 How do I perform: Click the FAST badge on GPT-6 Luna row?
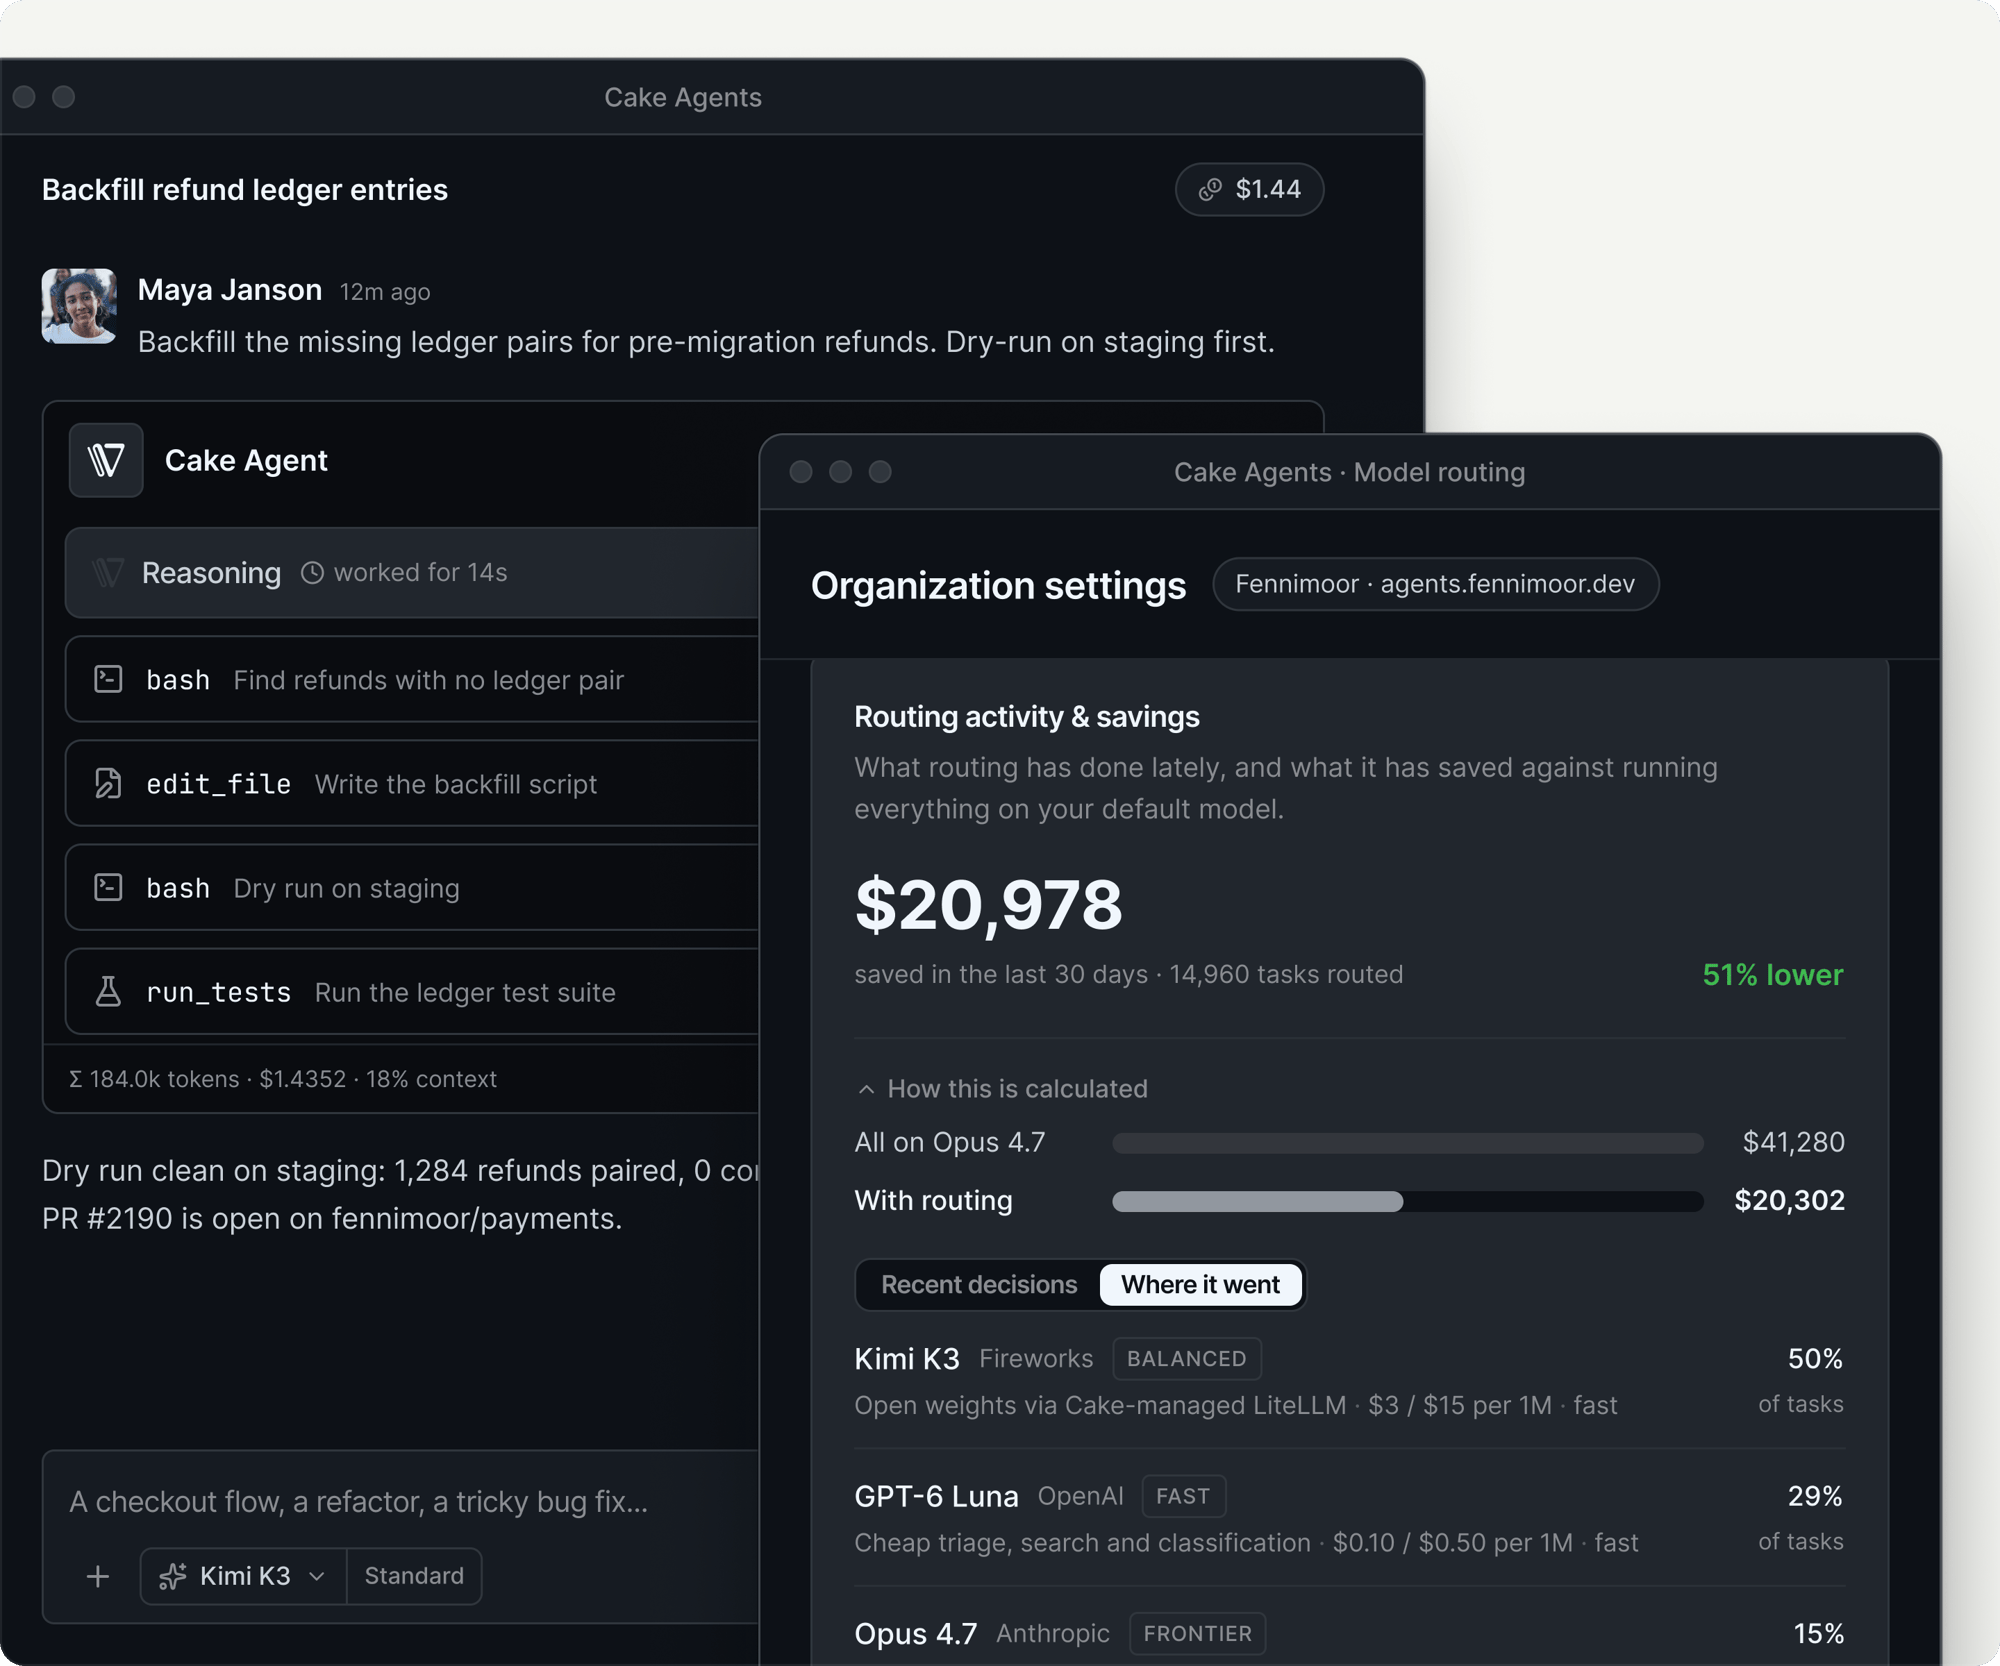pyautogui.click(x=1183, y=1496)
